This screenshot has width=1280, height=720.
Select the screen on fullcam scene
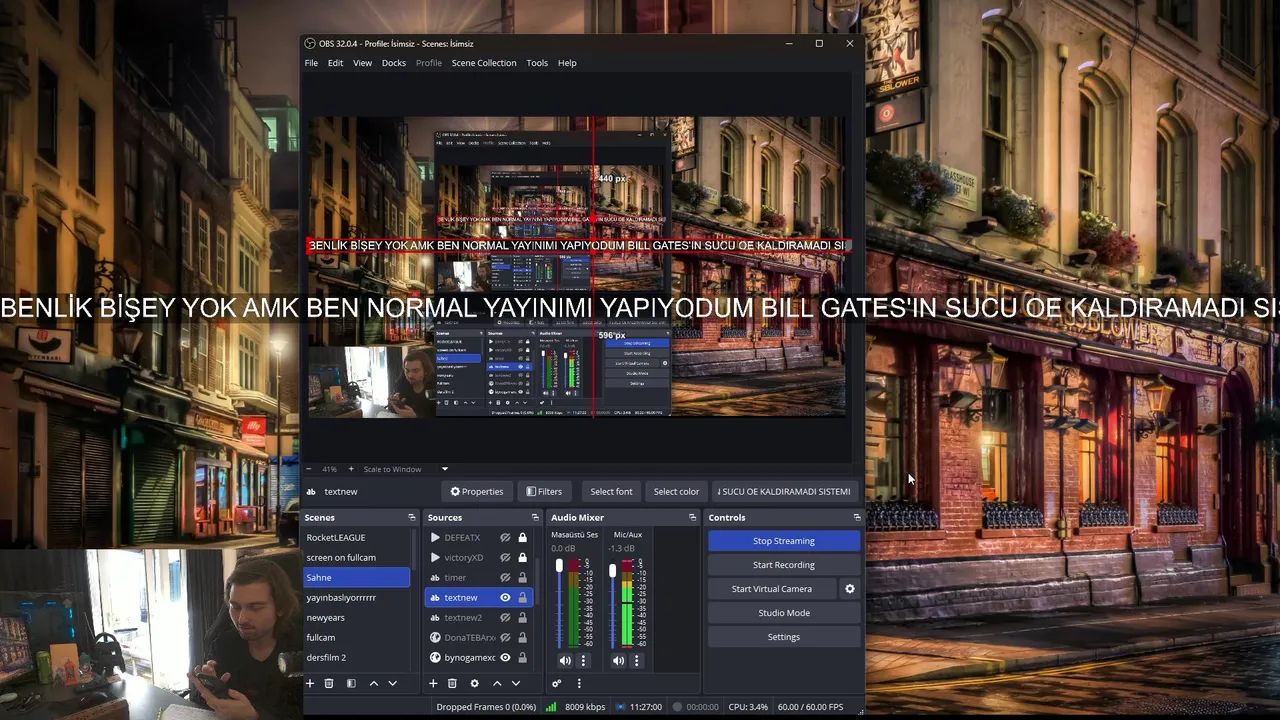pyautogui.click(x=357, y=557)
